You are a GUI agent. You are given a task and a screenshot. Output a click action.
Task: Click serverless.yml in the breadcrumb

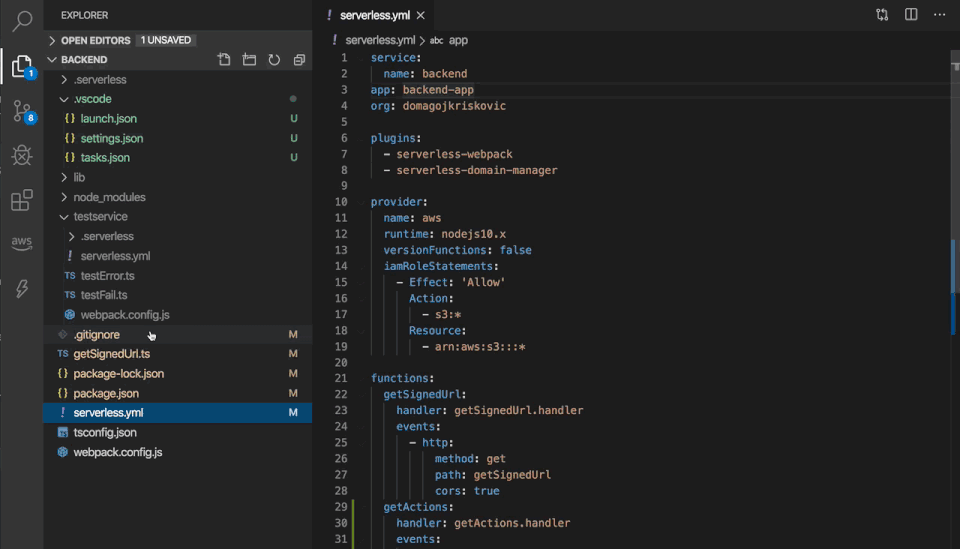(x=380, y=40)
